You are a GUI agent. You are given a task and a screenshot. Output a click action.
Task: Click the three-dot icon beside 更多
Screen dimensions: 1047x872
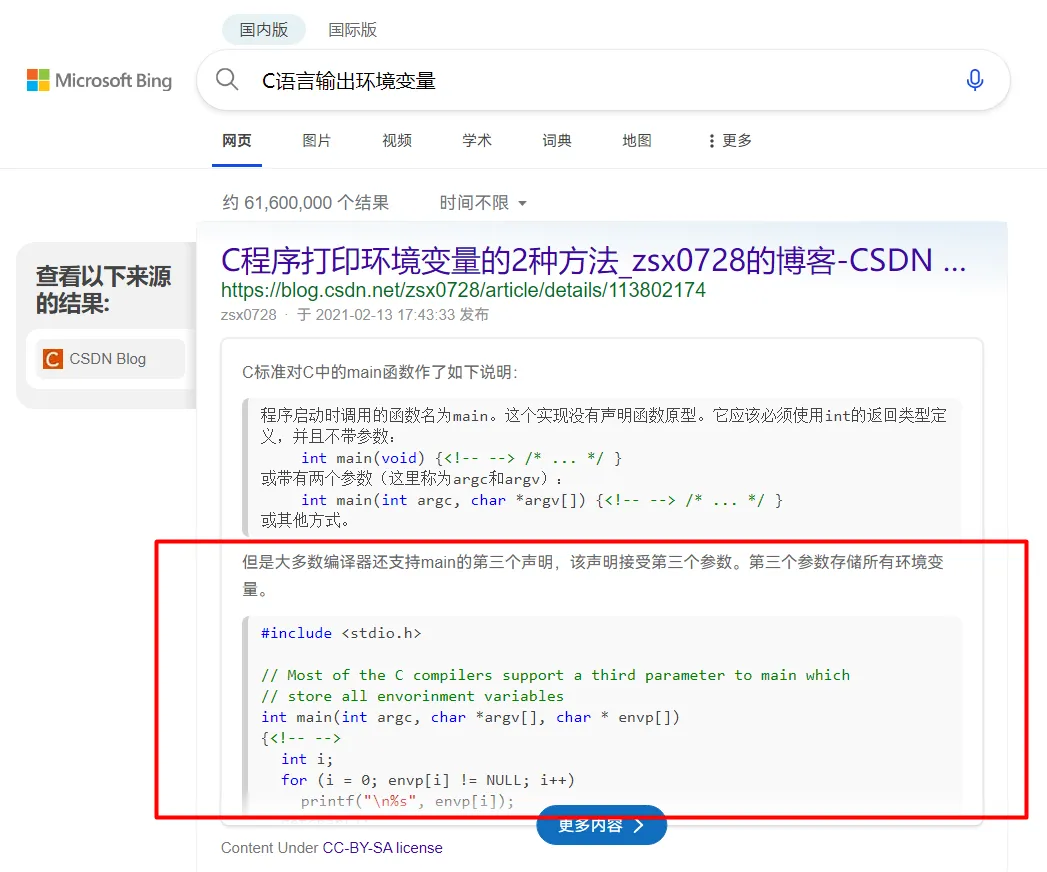(711, 141)
